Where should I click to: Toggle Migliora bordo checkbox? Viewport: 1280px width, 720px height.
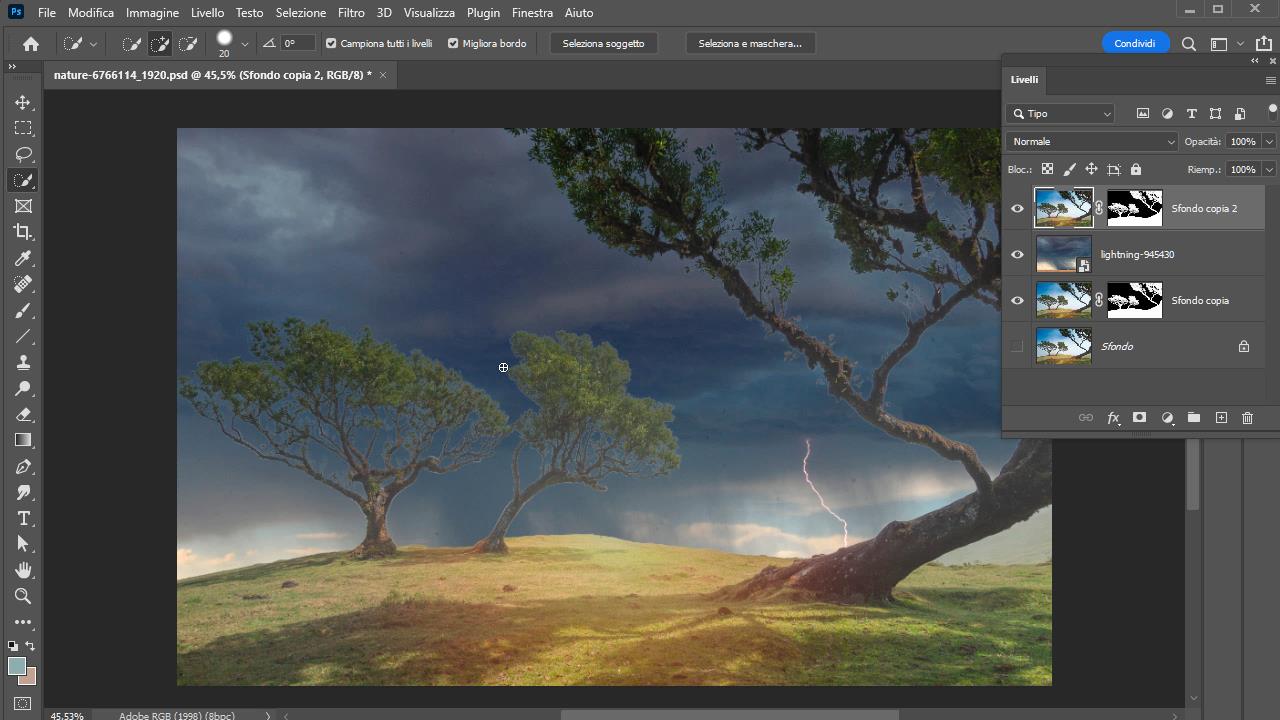[453, 44]
